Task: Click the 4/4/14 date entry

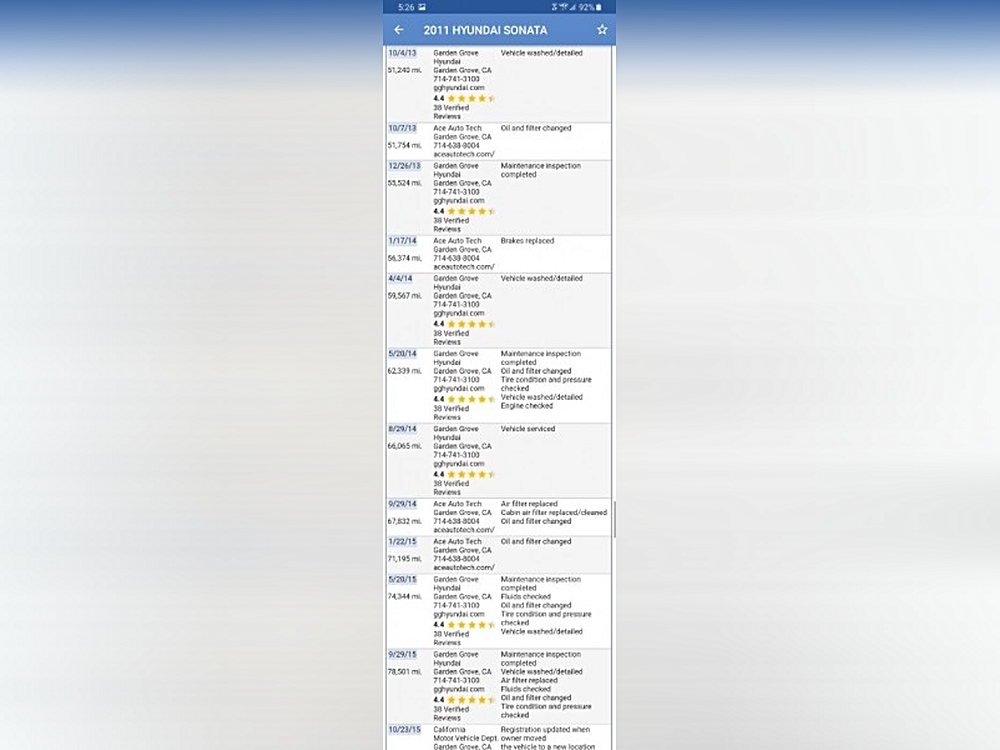Action: tap(400, 279)
